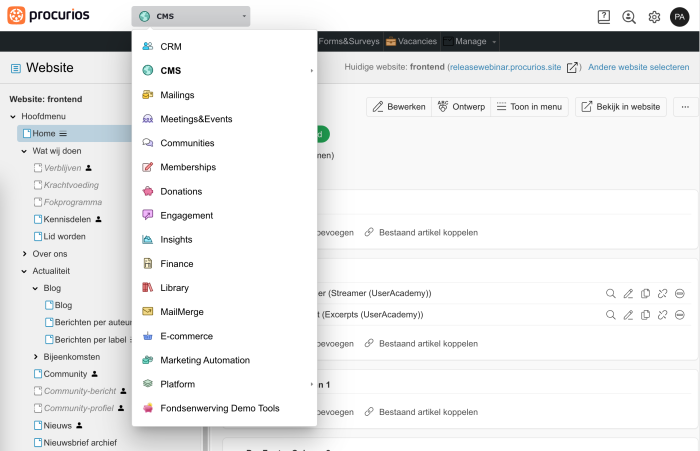Select the Nieuwsbrief archief page
The width and height of the screenshot is (700, 451).
(80, 443)
